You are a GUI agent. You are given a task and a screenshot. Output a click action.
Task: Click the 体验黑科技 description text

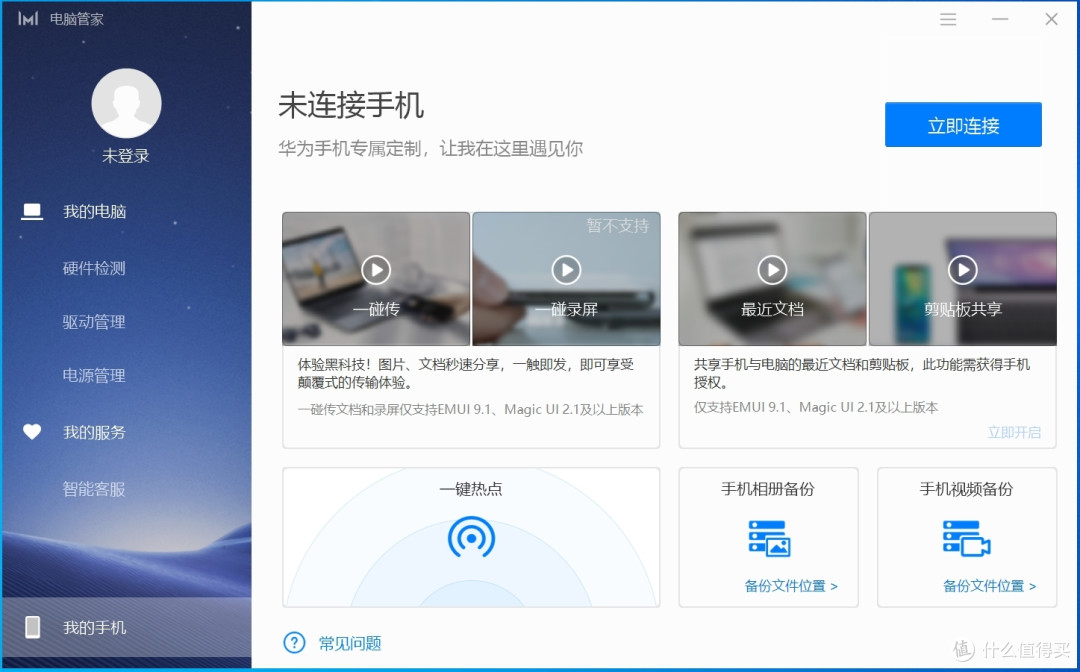click(x=466, y=373)
